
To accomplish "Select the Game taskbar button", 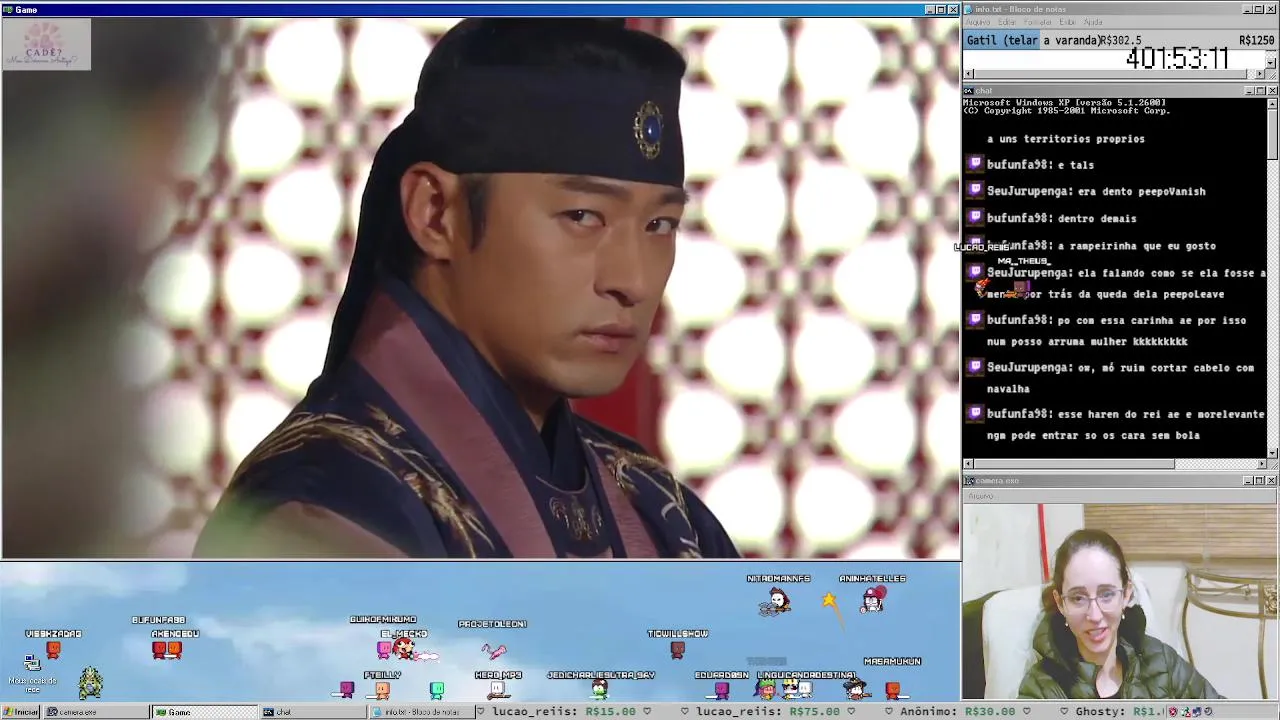I will (204, 712).
